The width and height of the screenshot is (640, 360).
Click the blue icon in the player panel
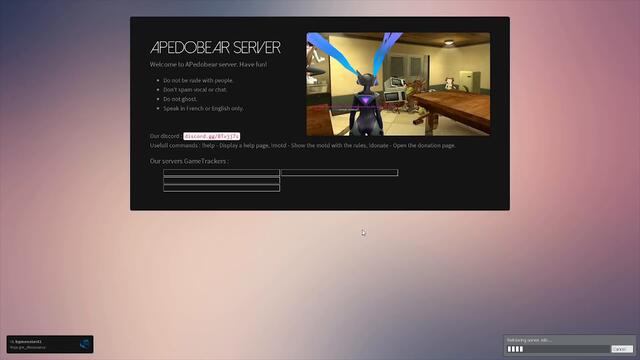click(x=84, y=344)
